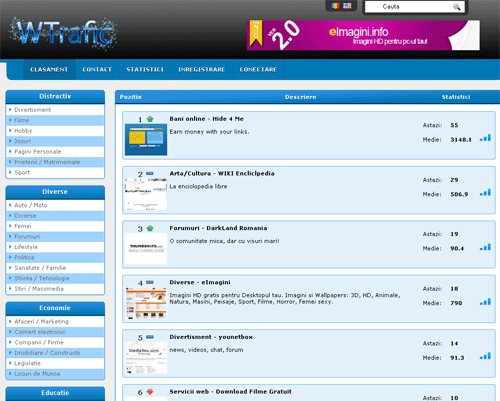
Task: Open the Diverse category link in sidebar
Action: (55, 216)
